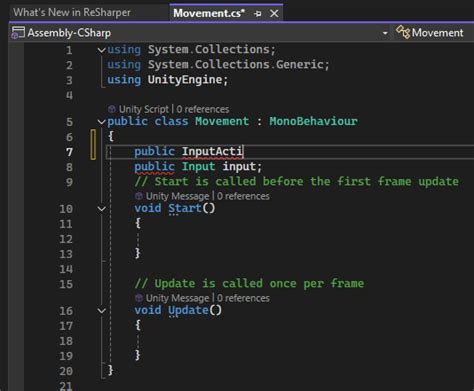
Task: Click the Assembly-CSharp project icon
Action: (x=18, y=33)
